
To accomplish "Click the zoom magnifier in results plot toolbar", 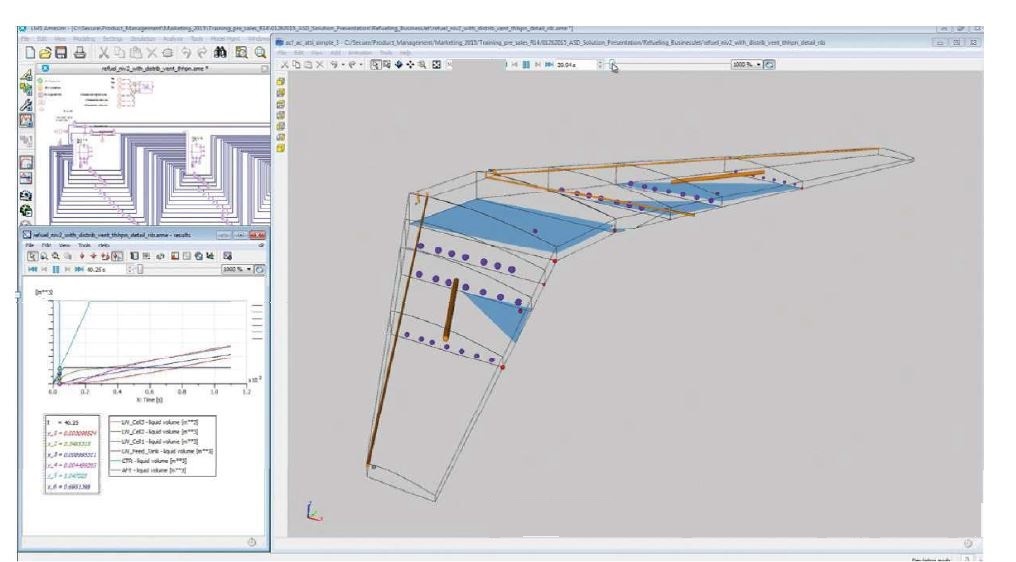I will pyautogui.click(x=44, y=256).
